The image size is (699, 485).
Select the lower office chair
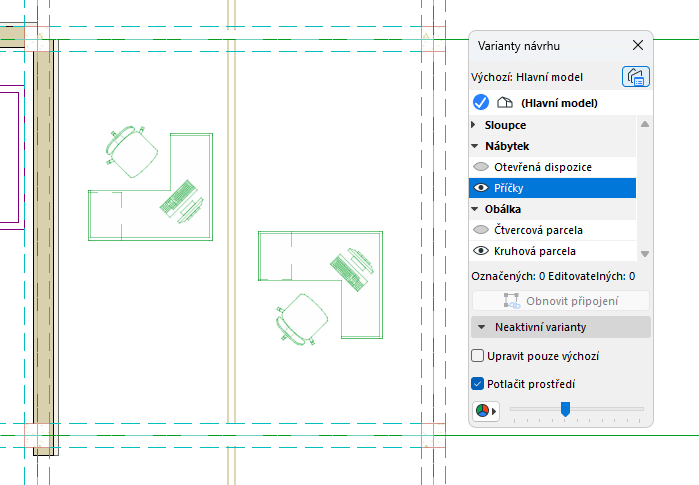[x=302, y=319]
